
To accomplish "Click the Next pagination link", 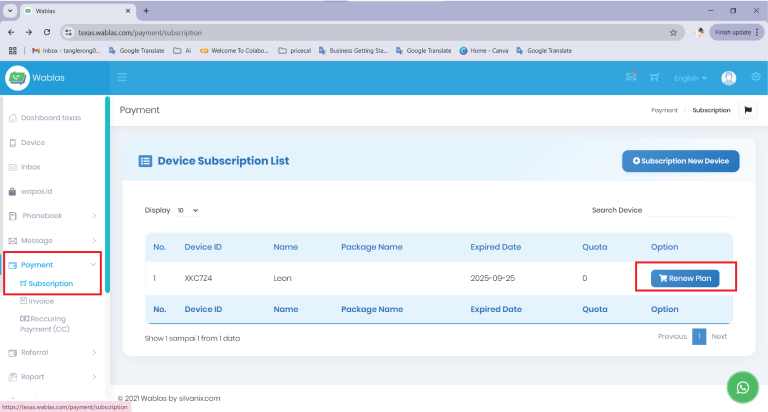I will point(719,336).
